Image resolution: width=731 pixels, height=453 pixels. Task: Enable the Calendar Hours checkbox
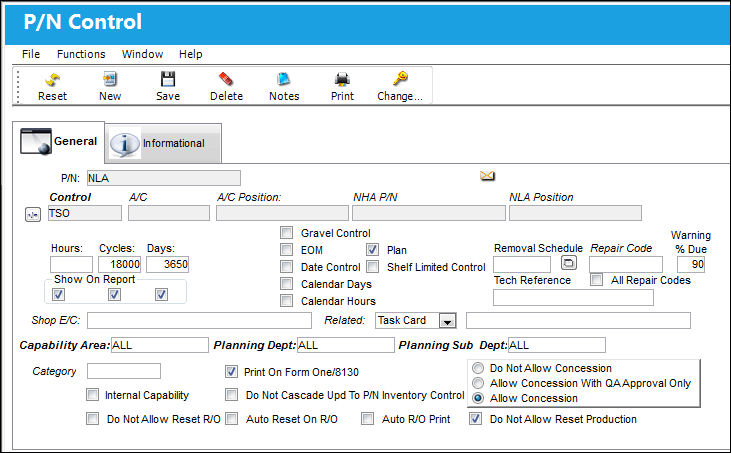[x=286, y=301]
